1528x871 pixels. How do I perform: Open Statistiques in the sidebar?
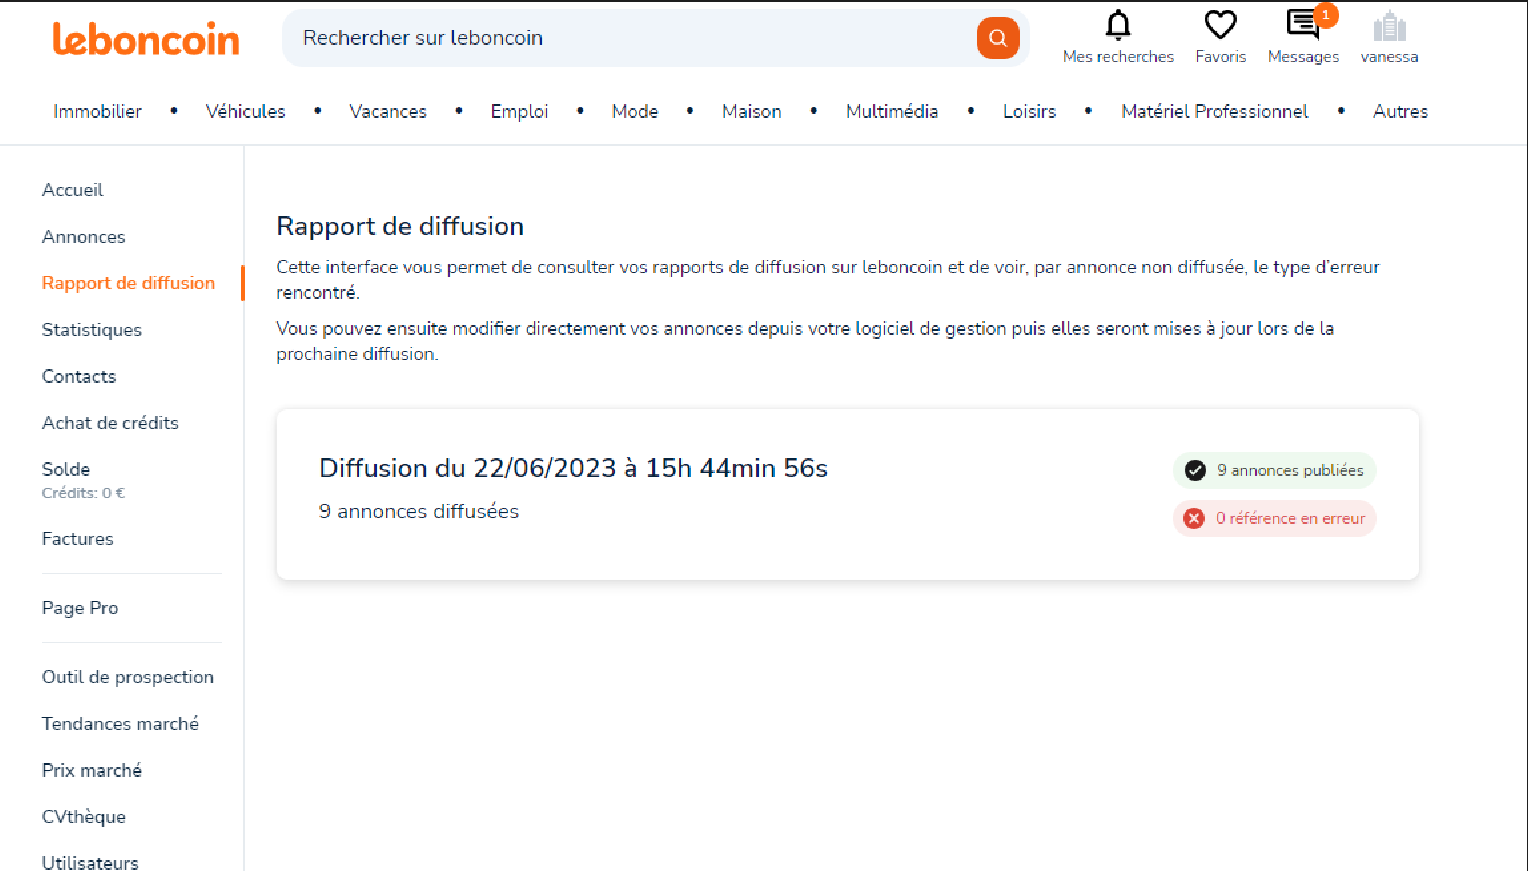coord(91,330)
